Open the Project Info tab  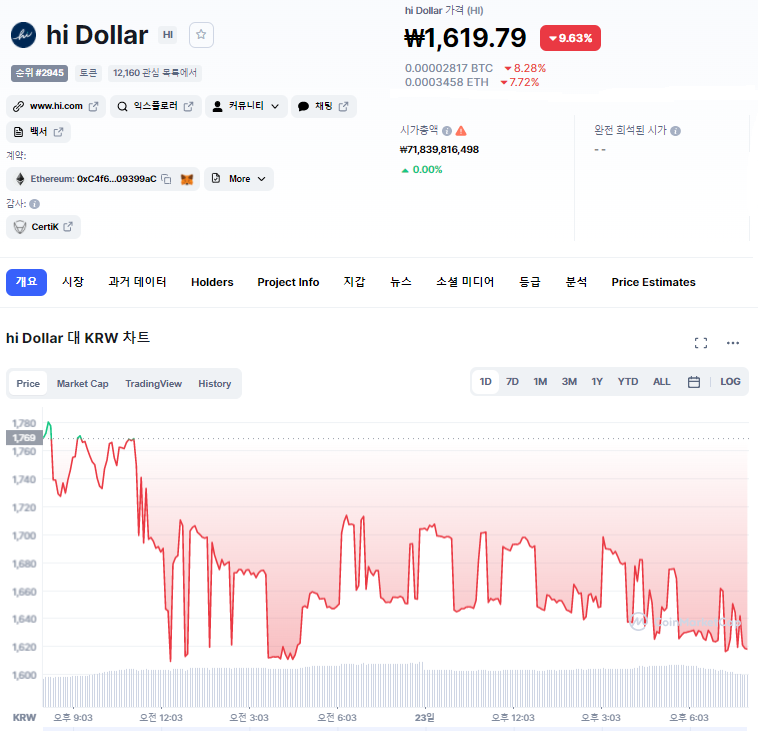click(x=288, y=282)
